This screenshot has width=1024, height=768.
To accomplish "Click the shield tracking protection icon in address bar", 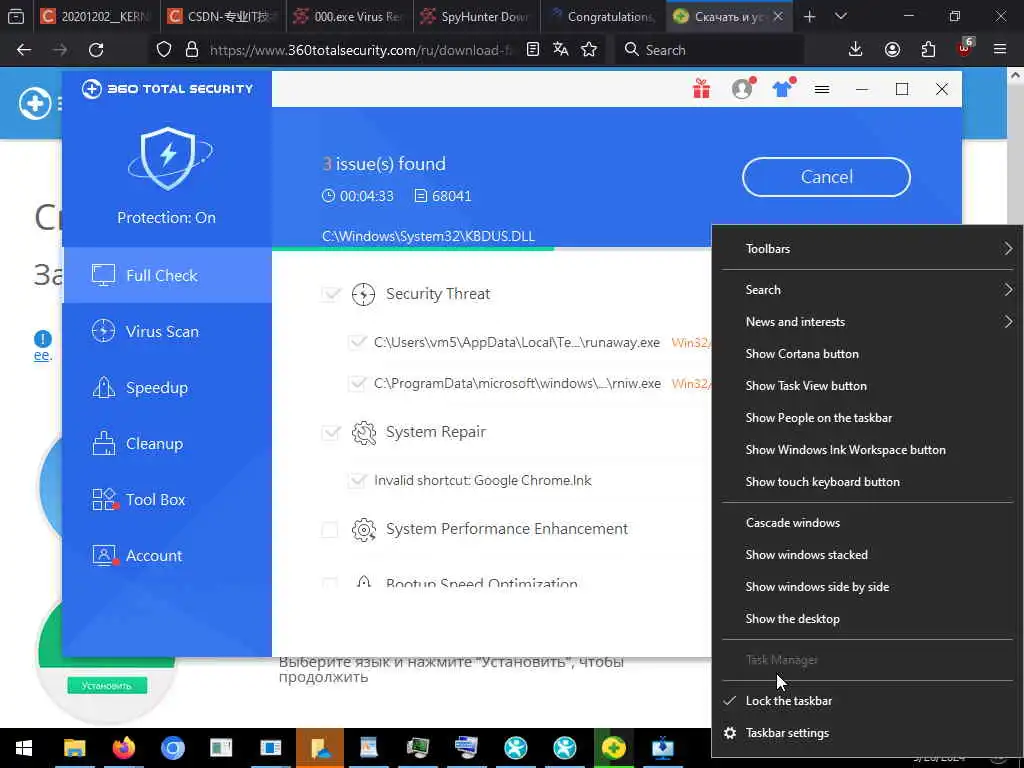I will coord(164,50).
